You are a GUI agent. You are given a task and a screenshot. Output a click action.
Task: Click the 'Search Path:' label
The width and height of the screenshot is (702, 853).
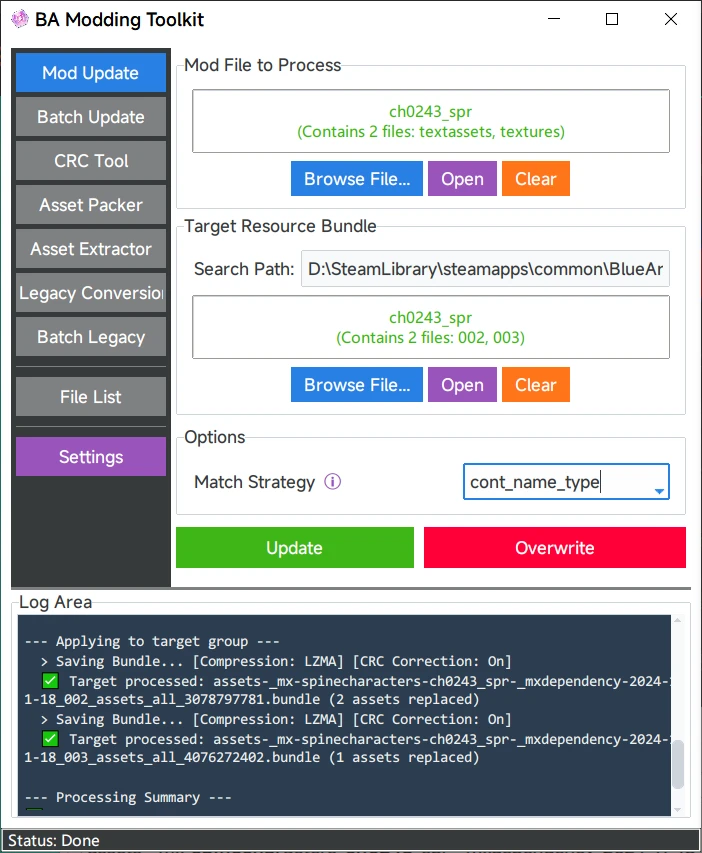pyautogui.click(x=244, y=269)
